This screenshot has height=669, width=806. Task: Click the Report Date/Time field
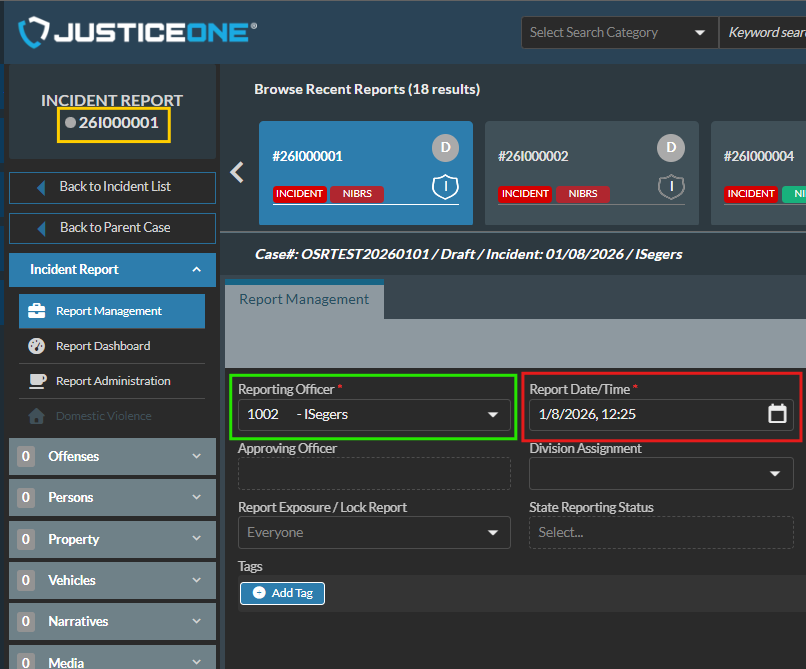click(661, 415)
